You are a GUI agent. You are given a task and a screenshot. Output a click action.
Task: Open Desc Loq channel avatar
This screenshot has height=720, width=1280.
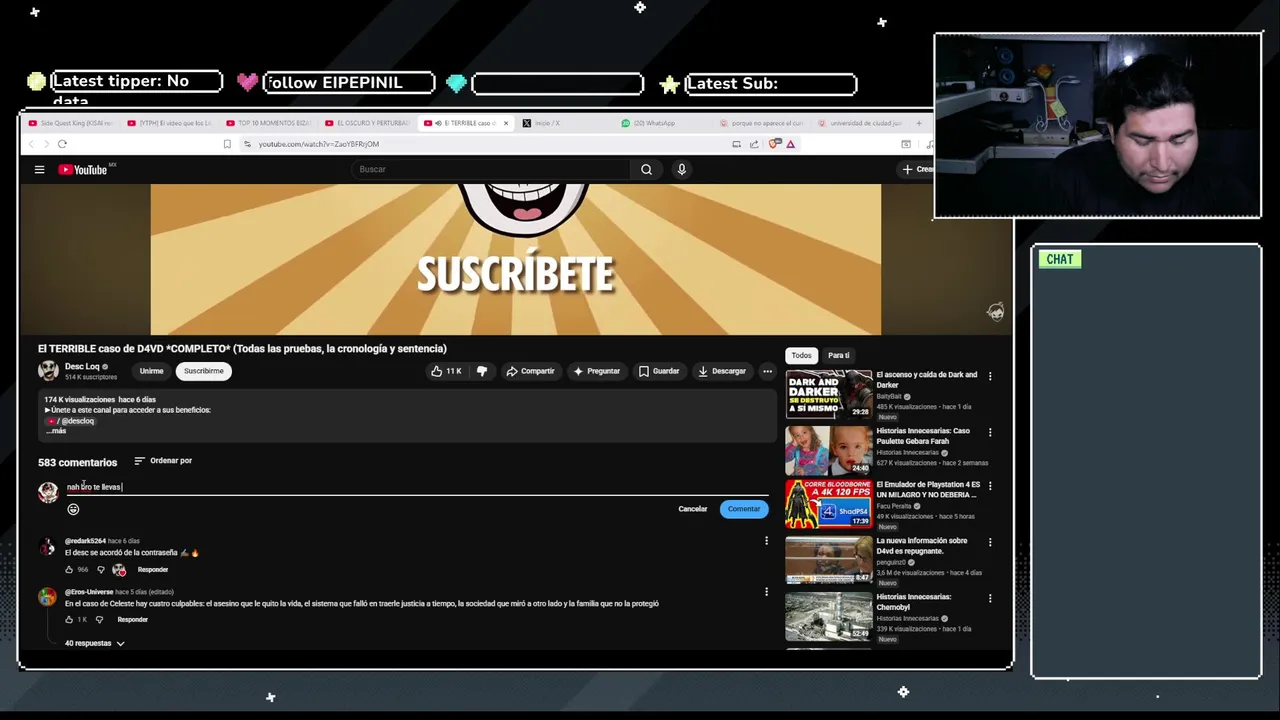pyautogui.click(x=48, y=371)
